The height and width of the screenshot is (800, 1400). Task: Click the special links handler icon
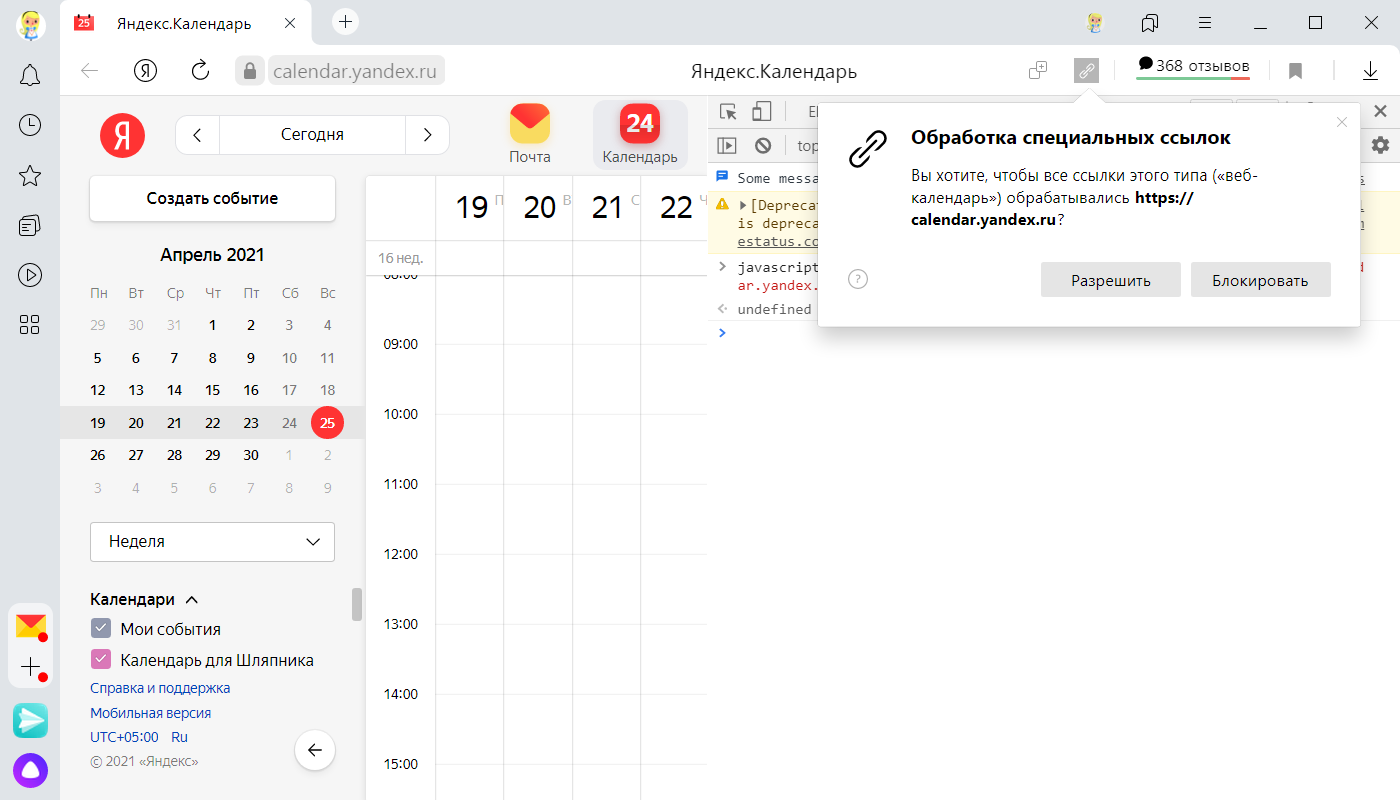pos(1086,70)
